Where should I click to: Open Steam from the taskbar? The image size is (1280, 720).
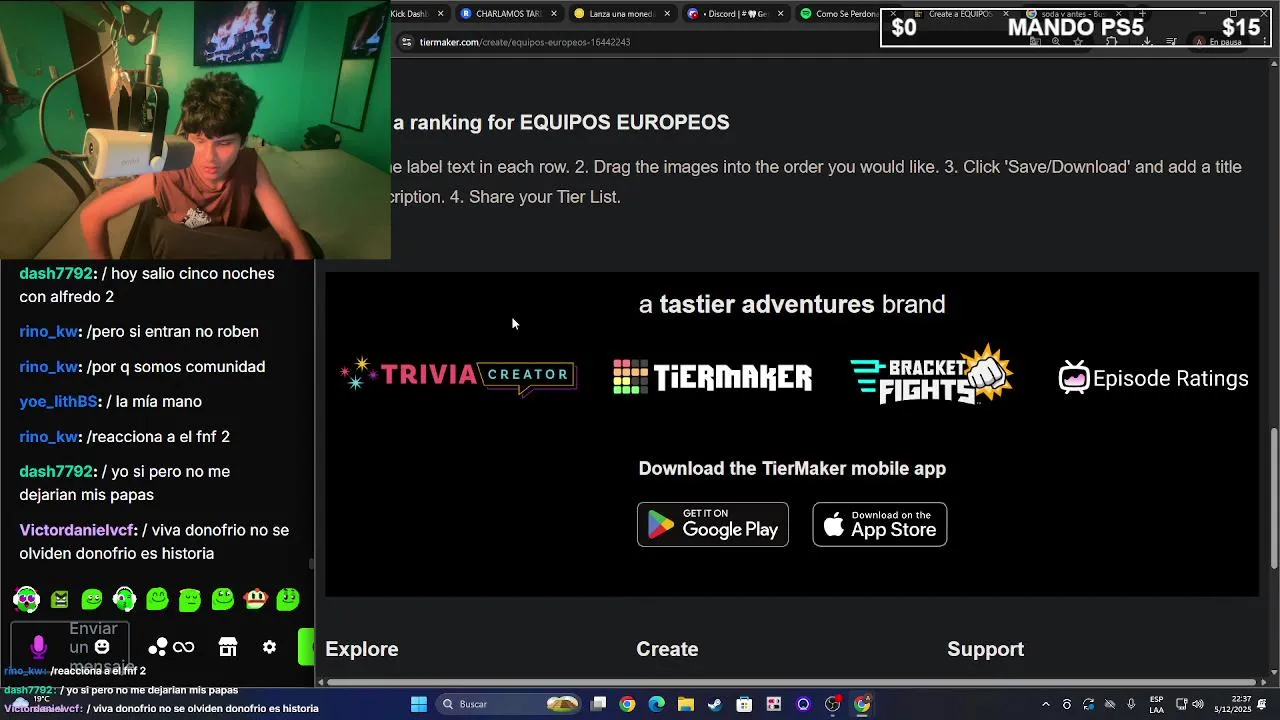pos(715,704)
